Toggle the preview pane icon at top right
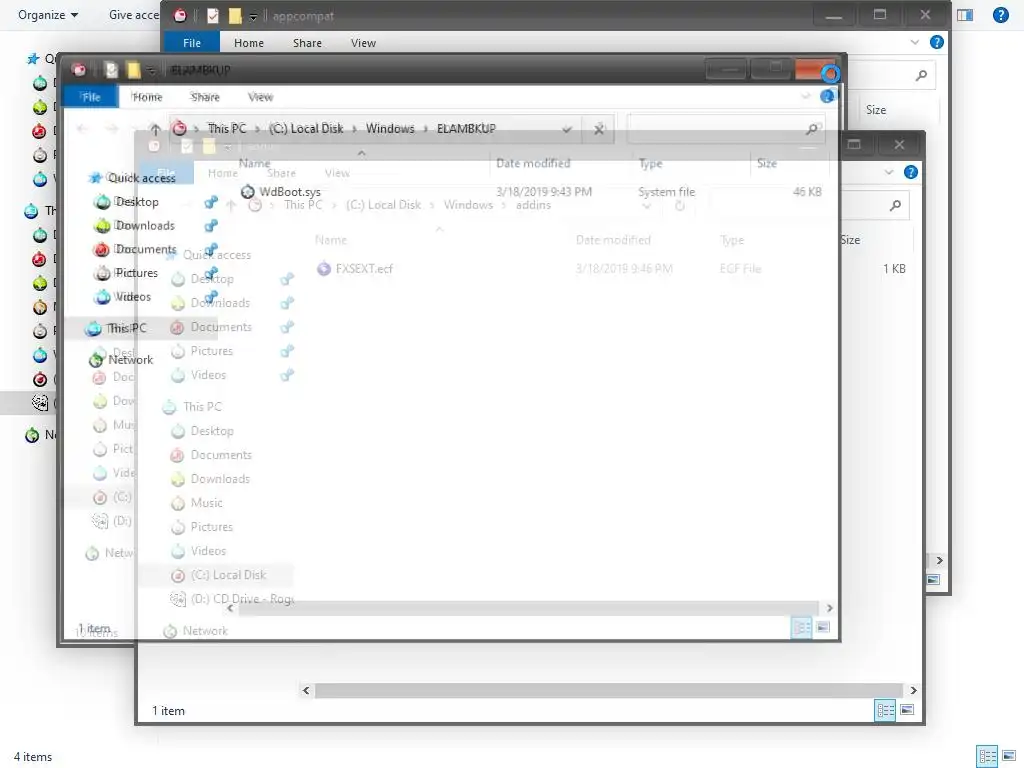 coord(965,14)
